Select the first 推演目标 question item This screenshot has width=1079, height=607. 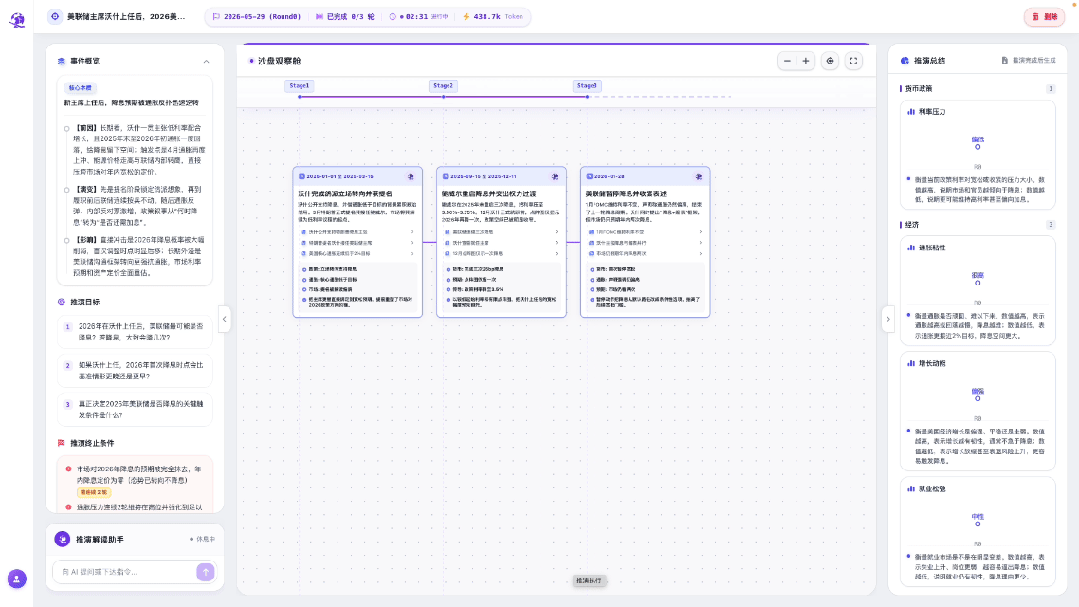135,332
